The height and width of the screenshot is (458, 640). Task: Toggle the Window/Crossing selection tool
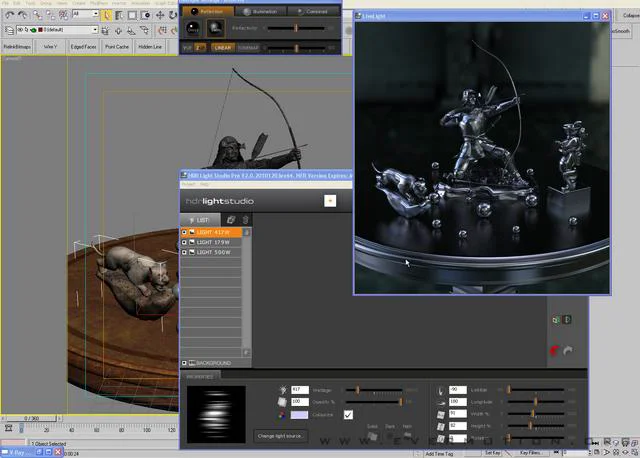click(145, 16)
